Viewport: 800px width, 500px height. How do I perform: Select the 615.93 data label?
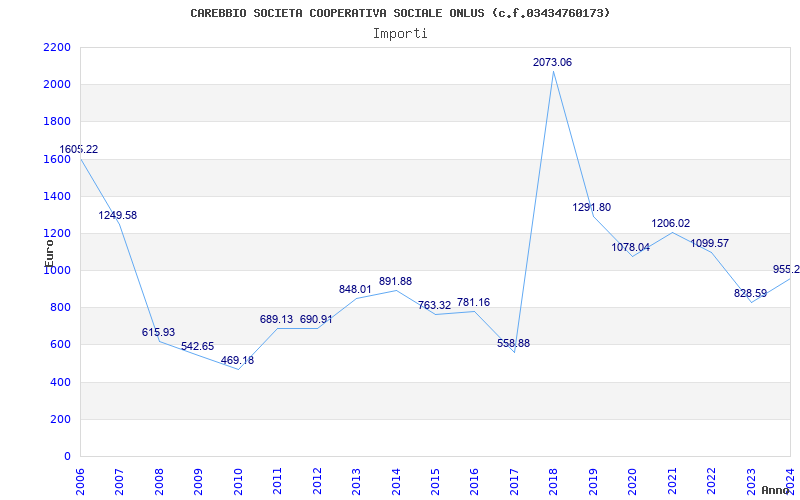[x=158, y=332]
